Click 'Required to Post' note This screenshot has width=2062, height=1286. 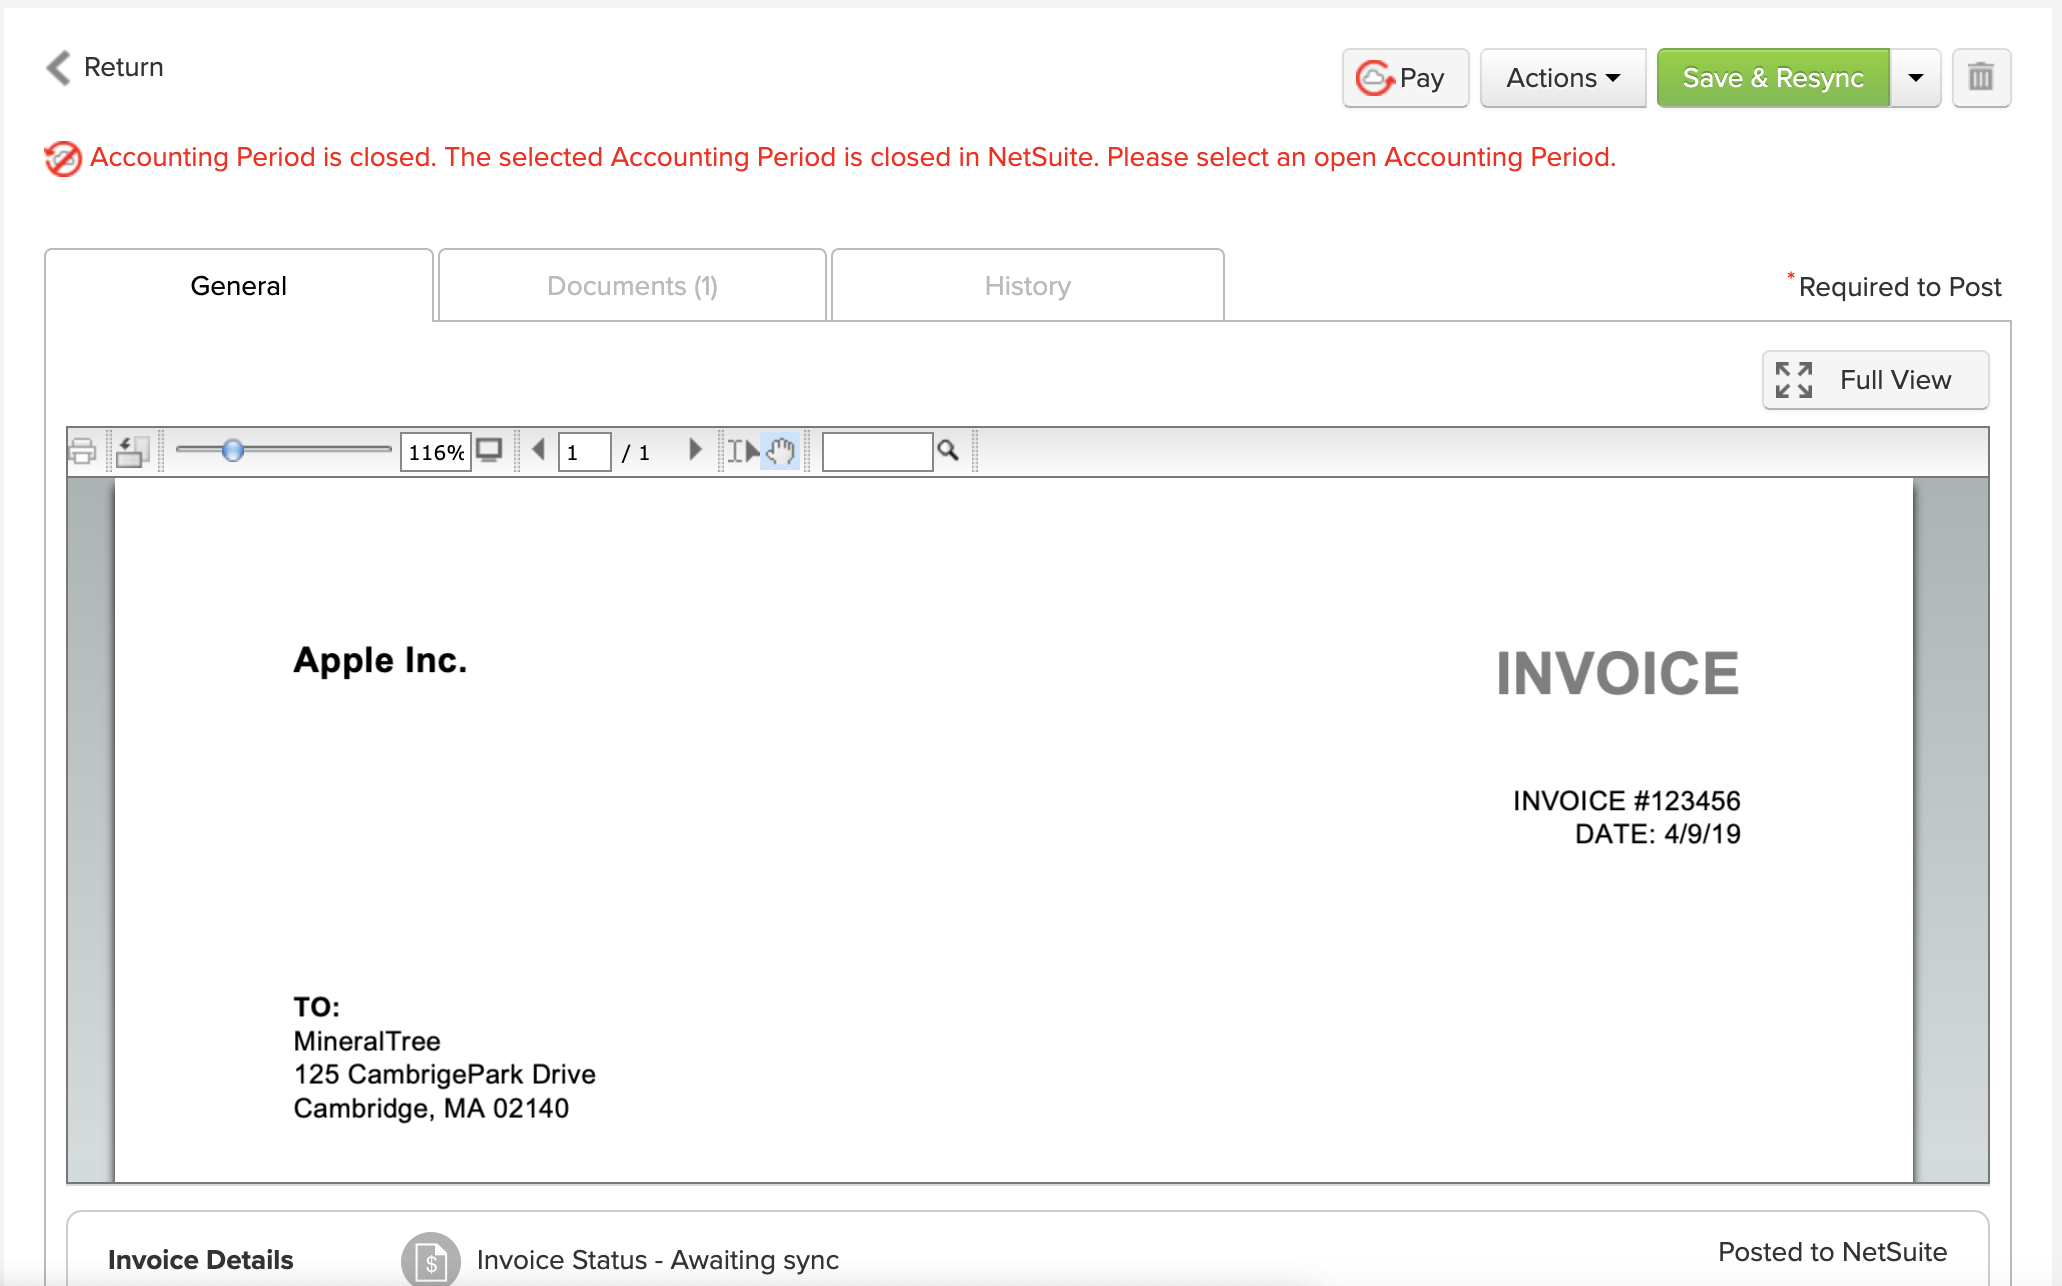[1899, 287]
